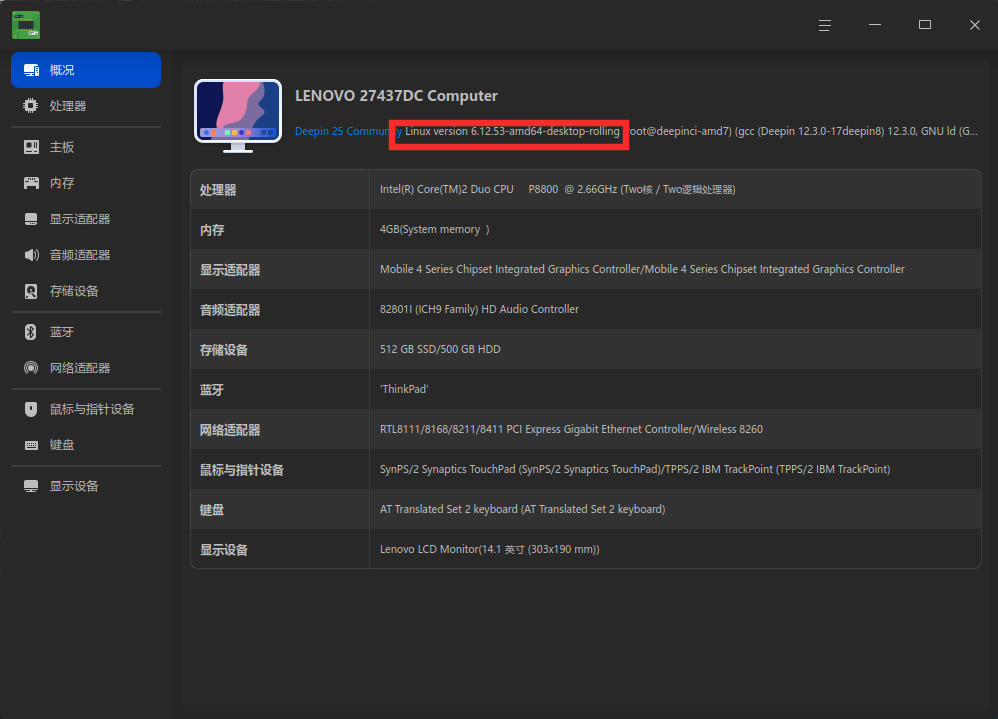The image size is (998, 719).
Task: Select the 'ThinkPad' bluetooth value
Action: [404, 389]
